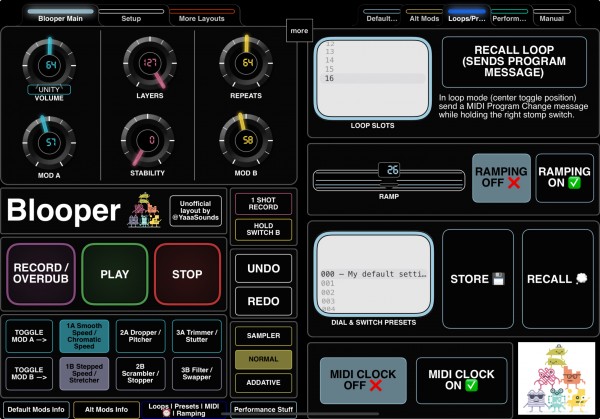The height and width of the screenshot is (419, 600).
Task: Select preset slot 002
Action: (373, 292)
